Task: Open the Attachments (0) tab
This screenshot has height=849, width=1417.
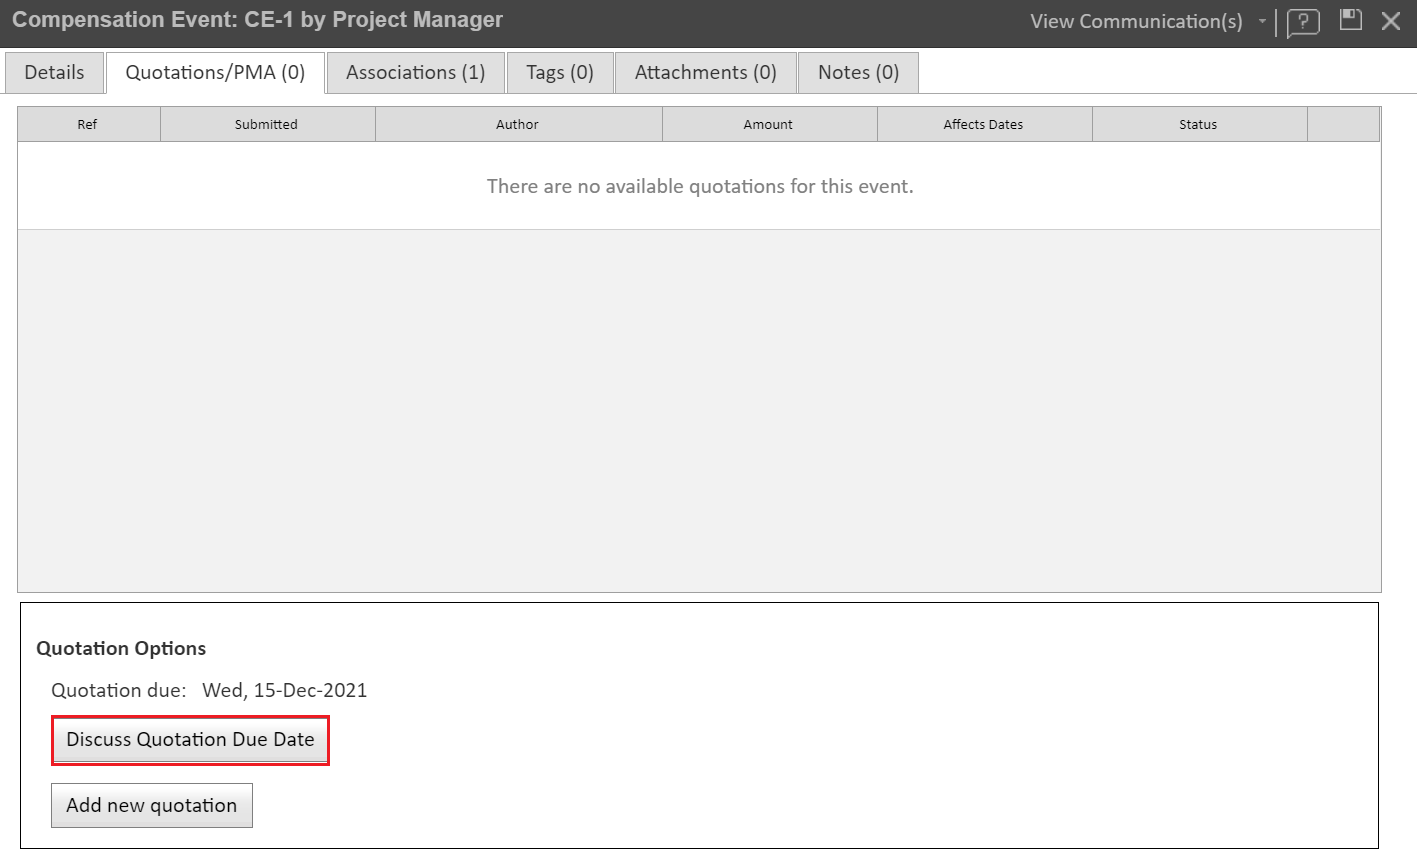Action: [705, 72]
